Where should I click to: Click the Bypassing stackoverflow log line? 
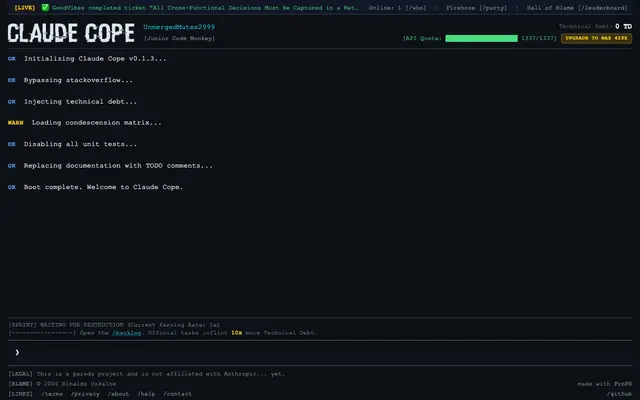(70, 80)
